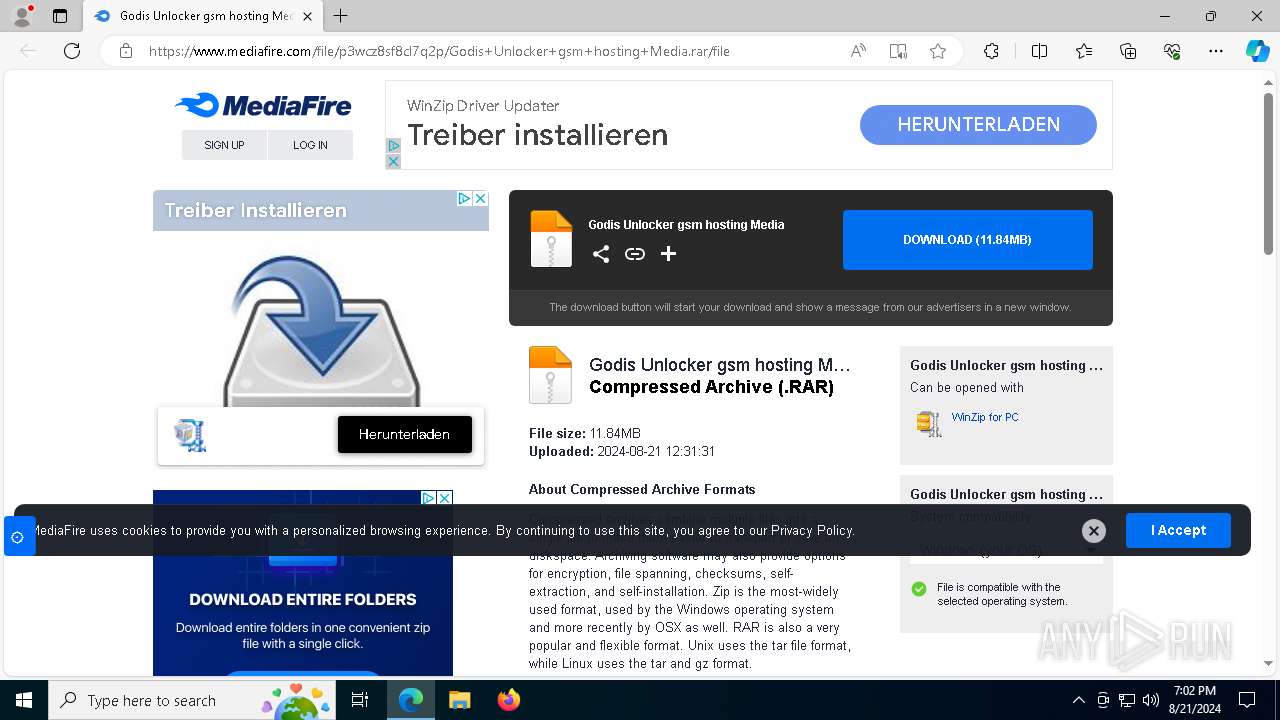Open Favorites list
The image size is (1280, 720).
coord(1084,51)
